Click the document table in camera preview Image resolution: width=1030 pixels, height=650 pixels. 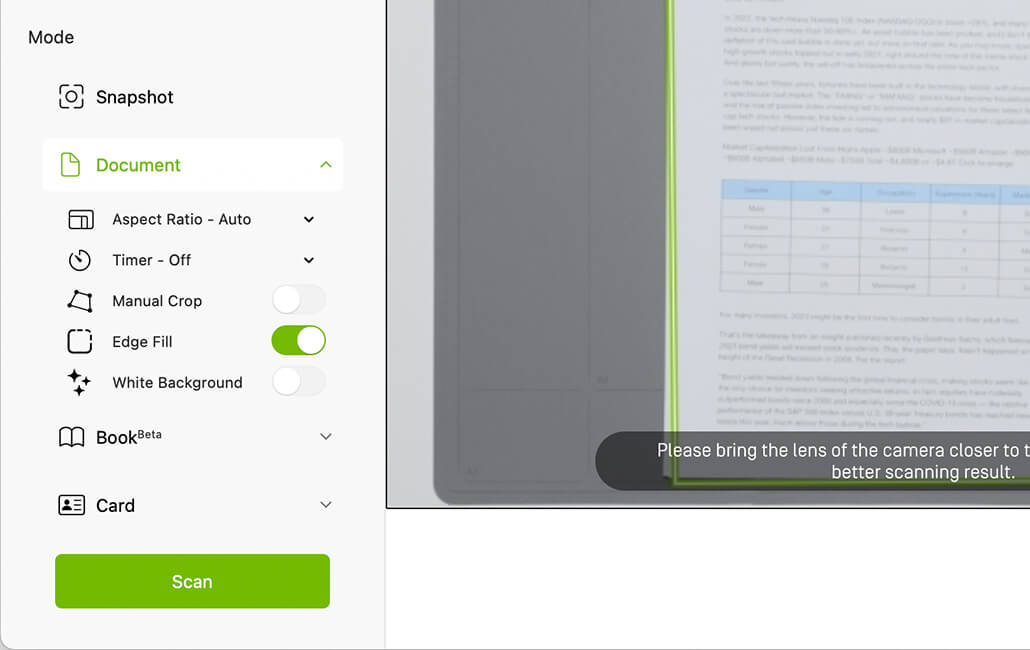[875, 238]
